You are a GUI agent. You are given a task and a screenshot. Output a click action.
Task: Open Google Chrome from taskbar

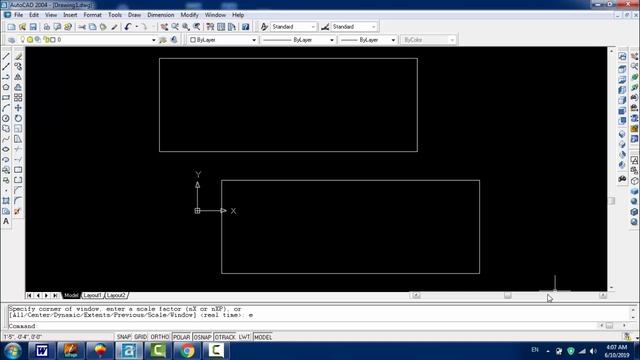(187, 351)
